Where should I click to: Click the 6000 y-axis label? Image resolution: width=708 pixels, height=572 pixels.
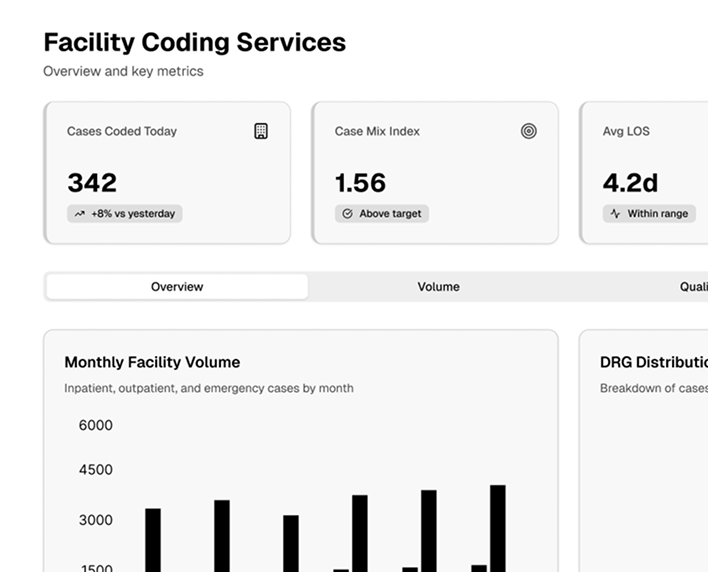point(96,425)
